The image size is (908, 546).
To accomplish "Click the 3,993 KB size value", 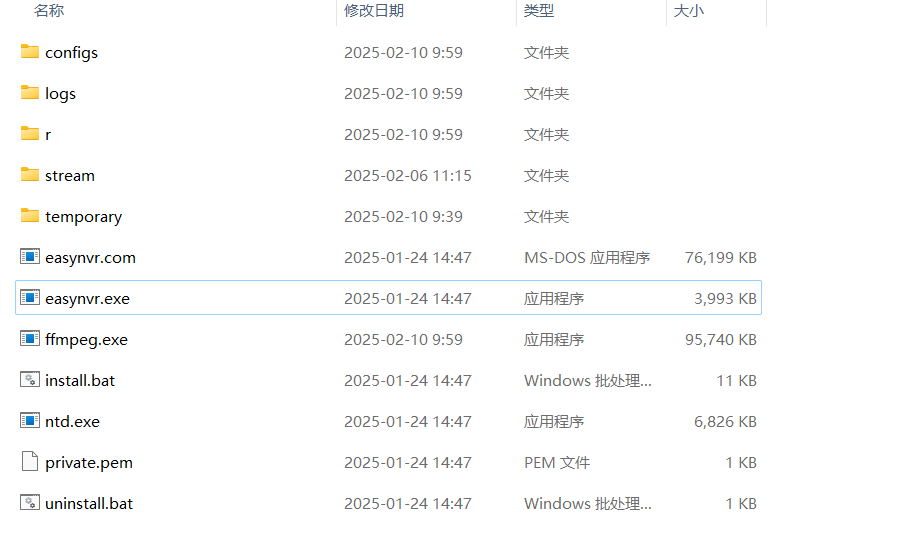I will coord(725,299).
